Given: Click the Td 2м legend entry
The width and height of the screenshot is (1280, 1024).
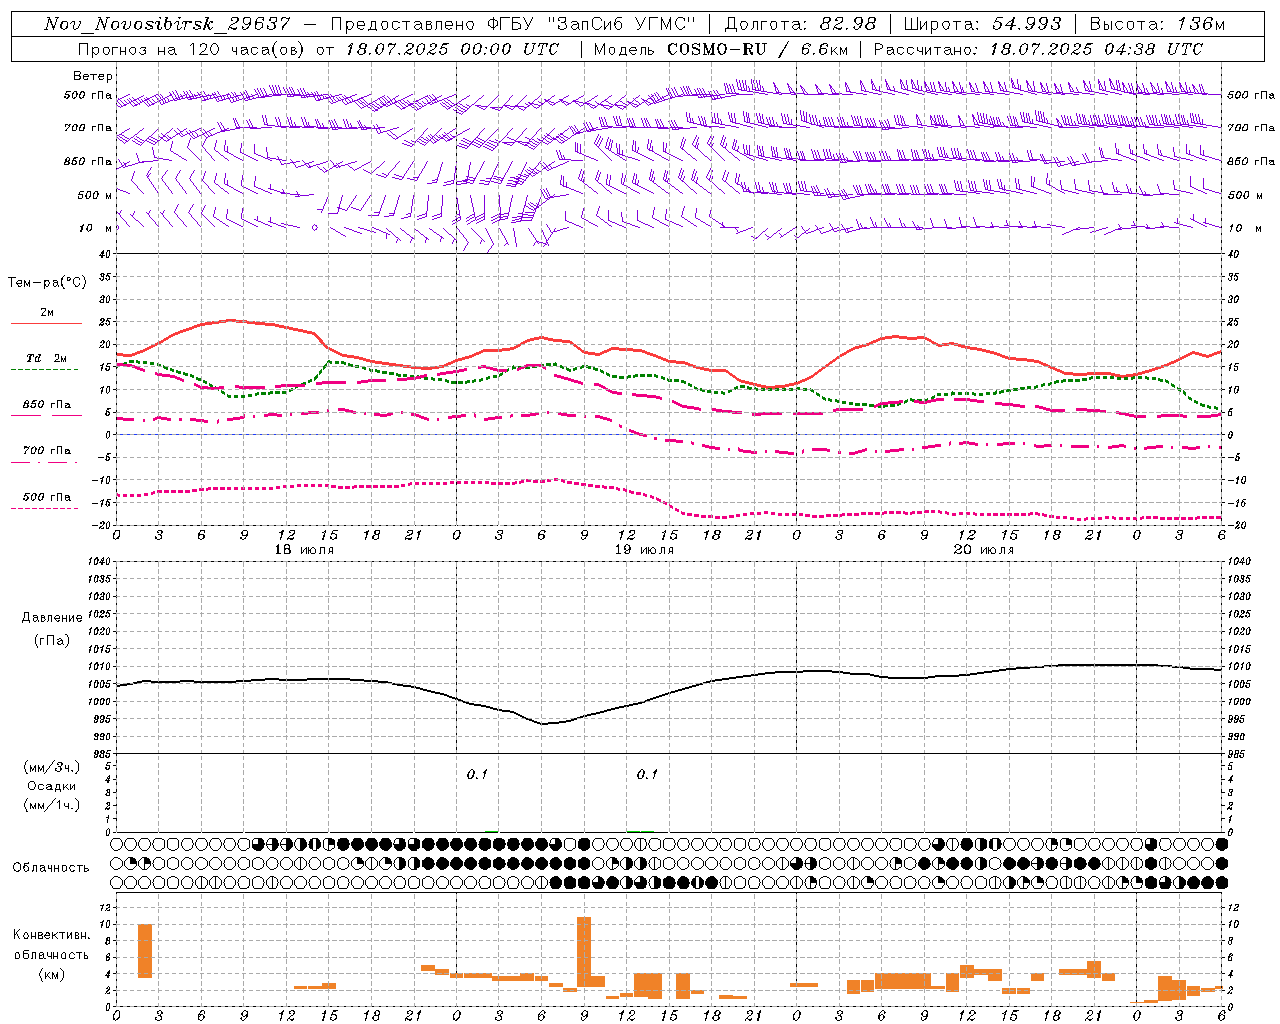Looking at the screenshot, I should point(46,358).
